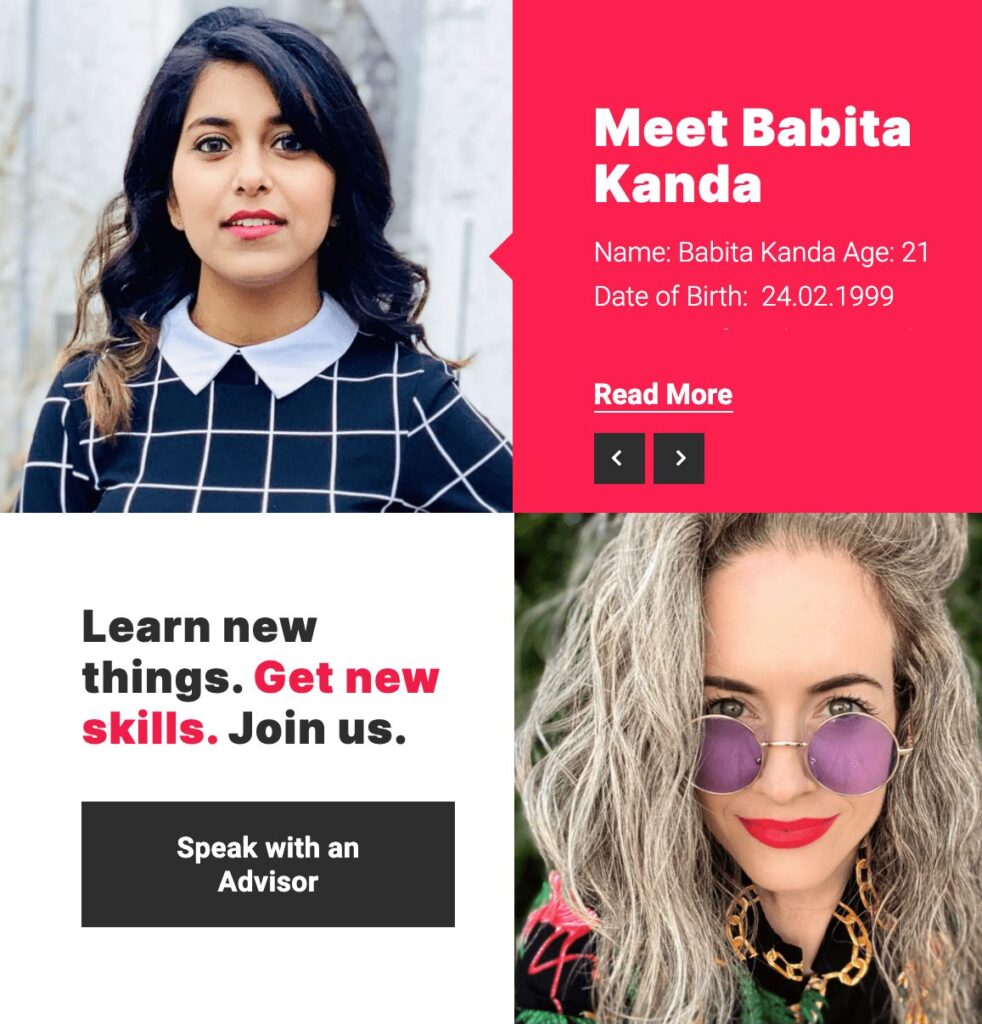The height and width of the screenshot is (1024, 982).
Task: Click the white collar on Babita's top
Action: point(259,346)
